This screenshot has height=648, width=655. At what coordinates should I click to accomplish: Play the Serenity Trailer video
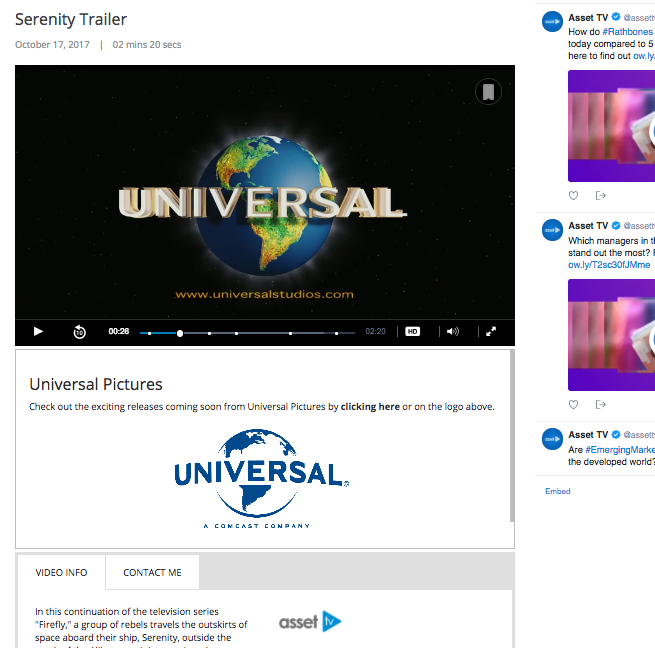click(x=38, y=331)
